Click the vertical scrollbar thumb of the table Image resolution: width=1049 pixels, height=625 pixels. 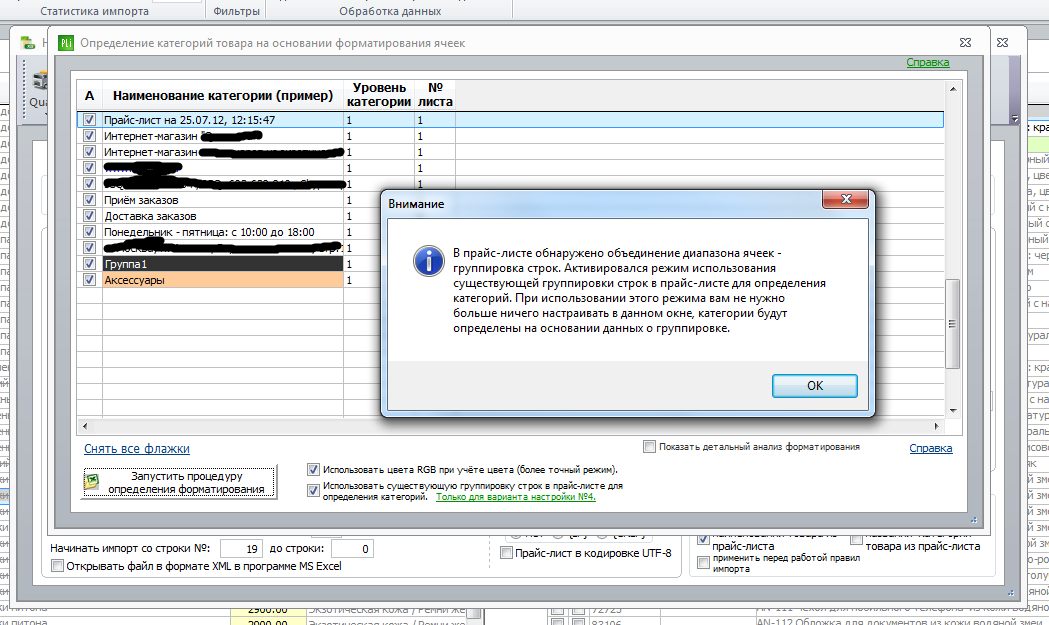coord(953,324)
